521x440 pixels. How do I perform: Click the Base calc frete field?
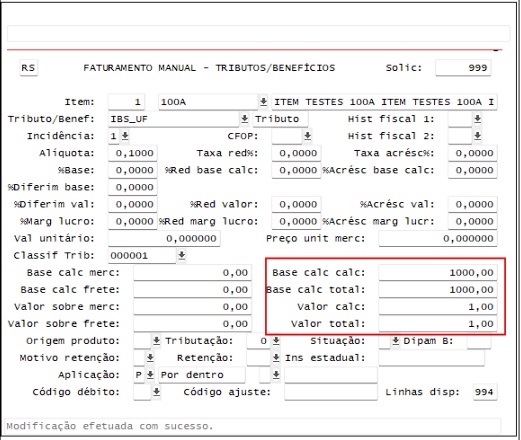coord(192,289)
